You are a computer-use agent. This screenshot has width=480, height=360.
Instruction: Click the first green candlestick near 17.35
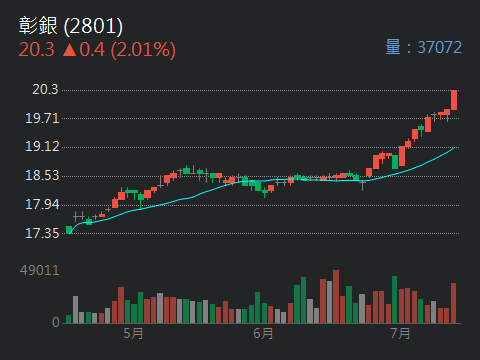[69, 230]
